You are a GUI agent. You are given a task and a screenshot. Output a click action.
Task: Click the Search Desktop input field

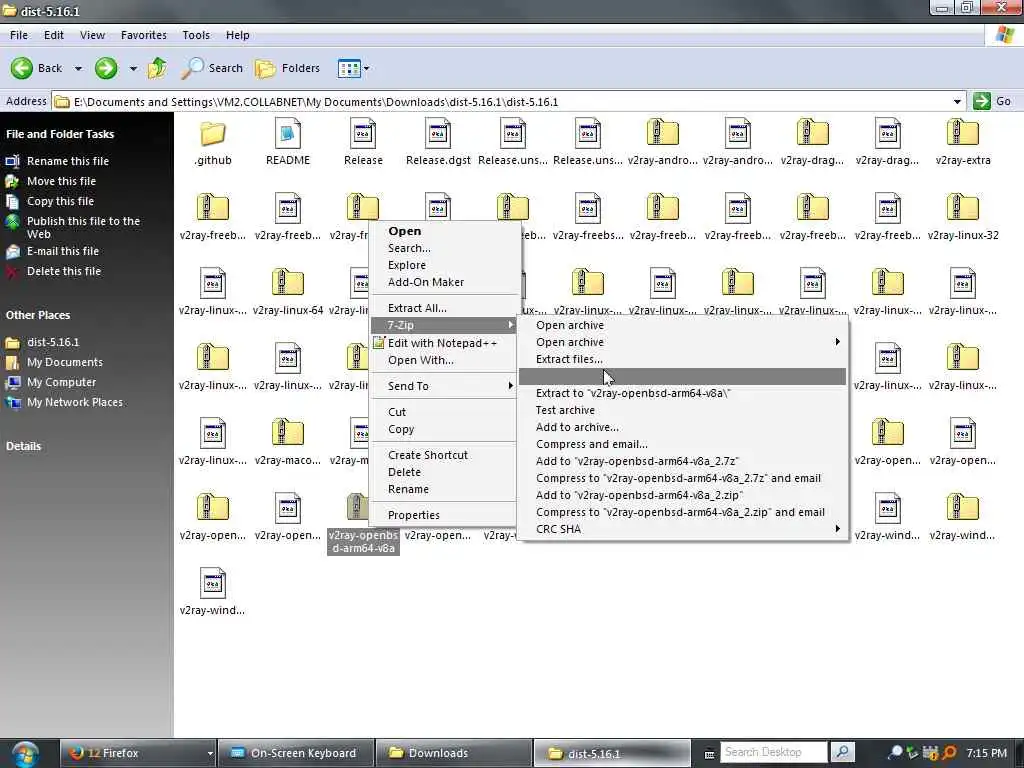773,752
